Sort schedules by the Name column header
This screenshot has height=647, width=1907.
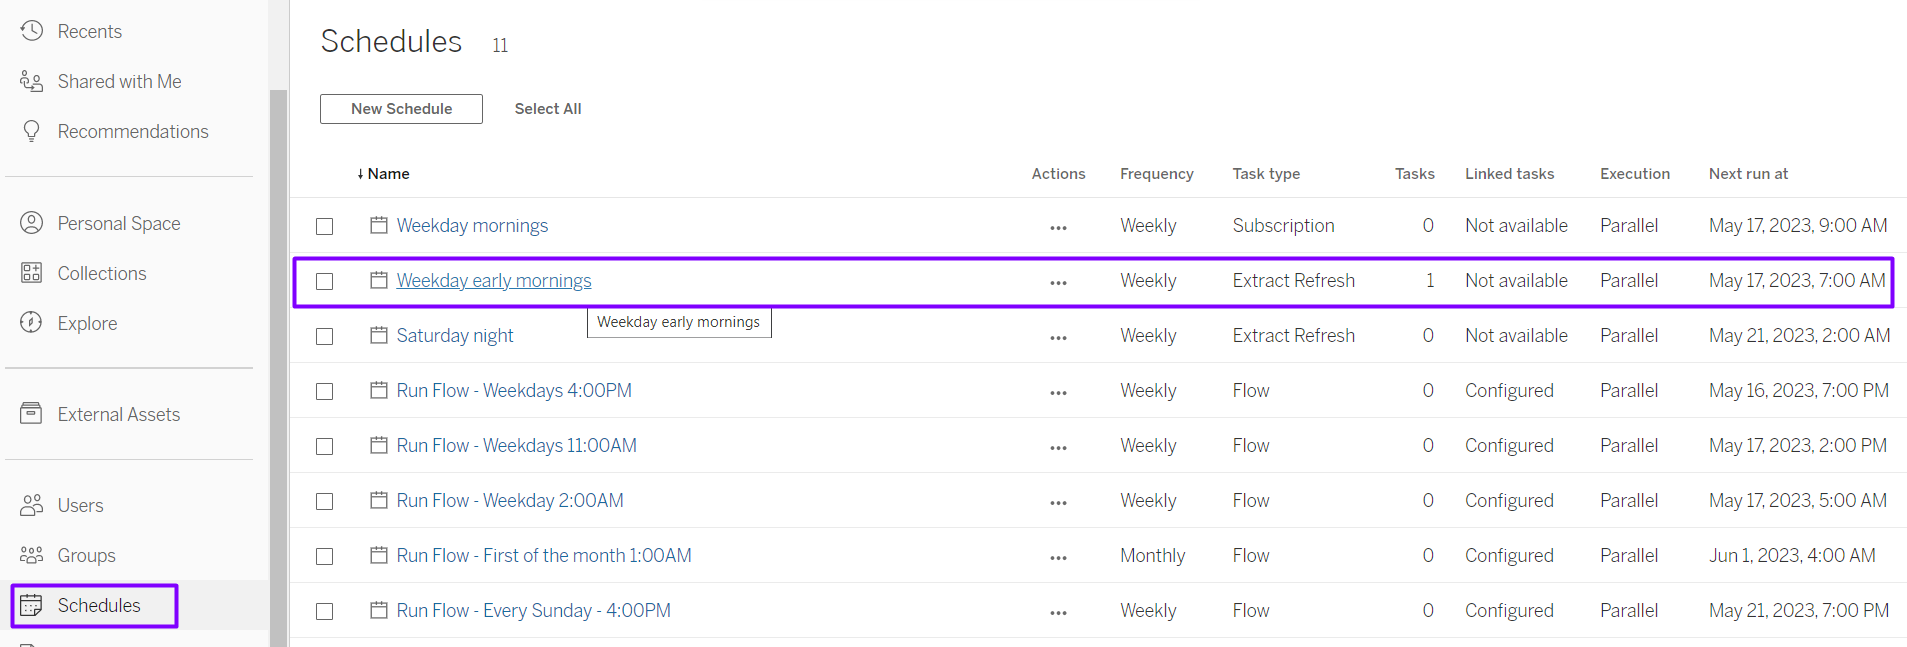click(388, 174)
